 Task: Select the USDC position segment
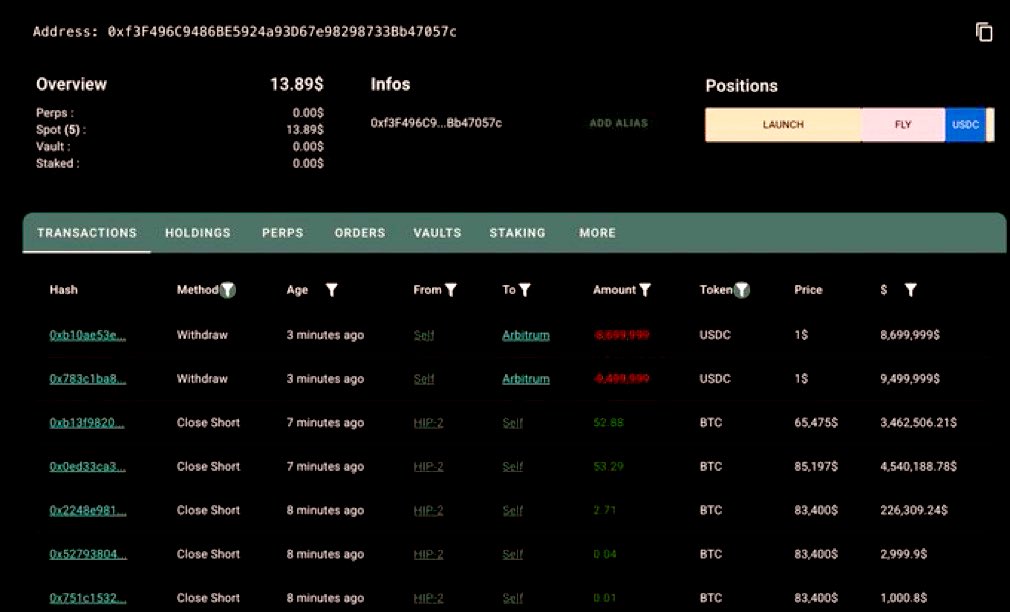click(x=966, y=124)
